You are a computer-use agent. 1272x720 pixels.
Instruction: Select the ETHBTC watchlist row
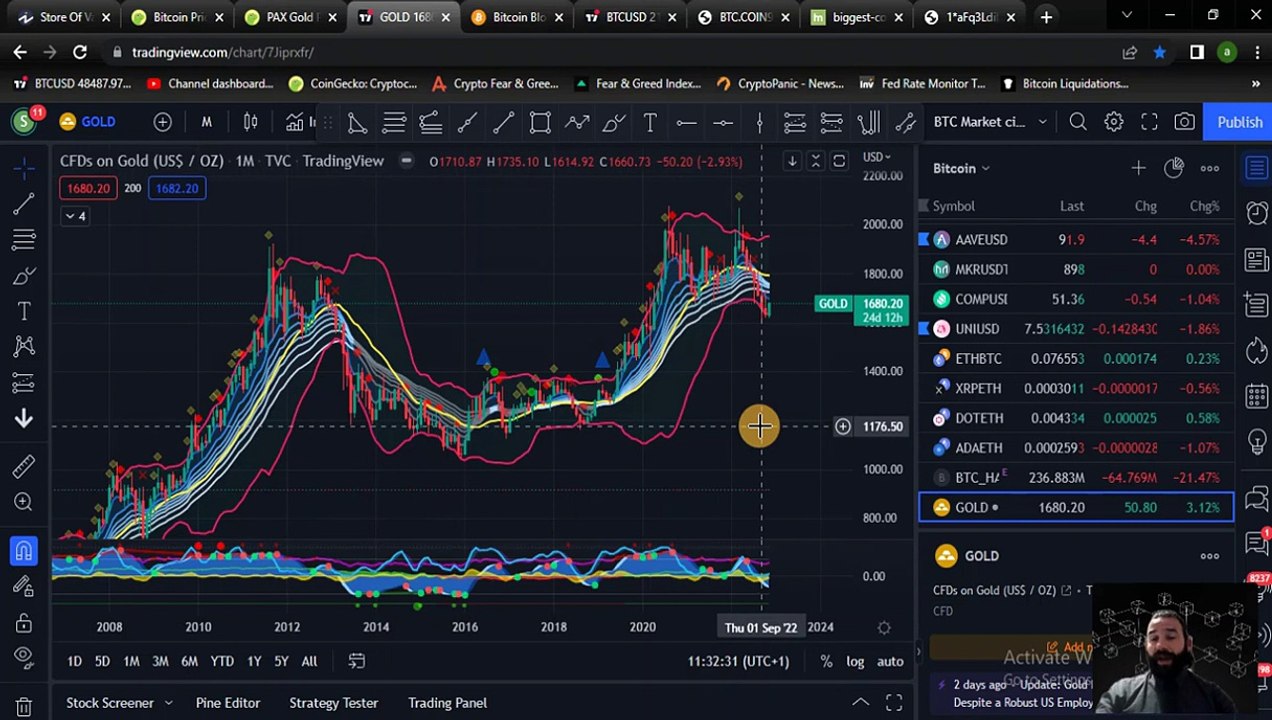click(x=1076, y=358)
